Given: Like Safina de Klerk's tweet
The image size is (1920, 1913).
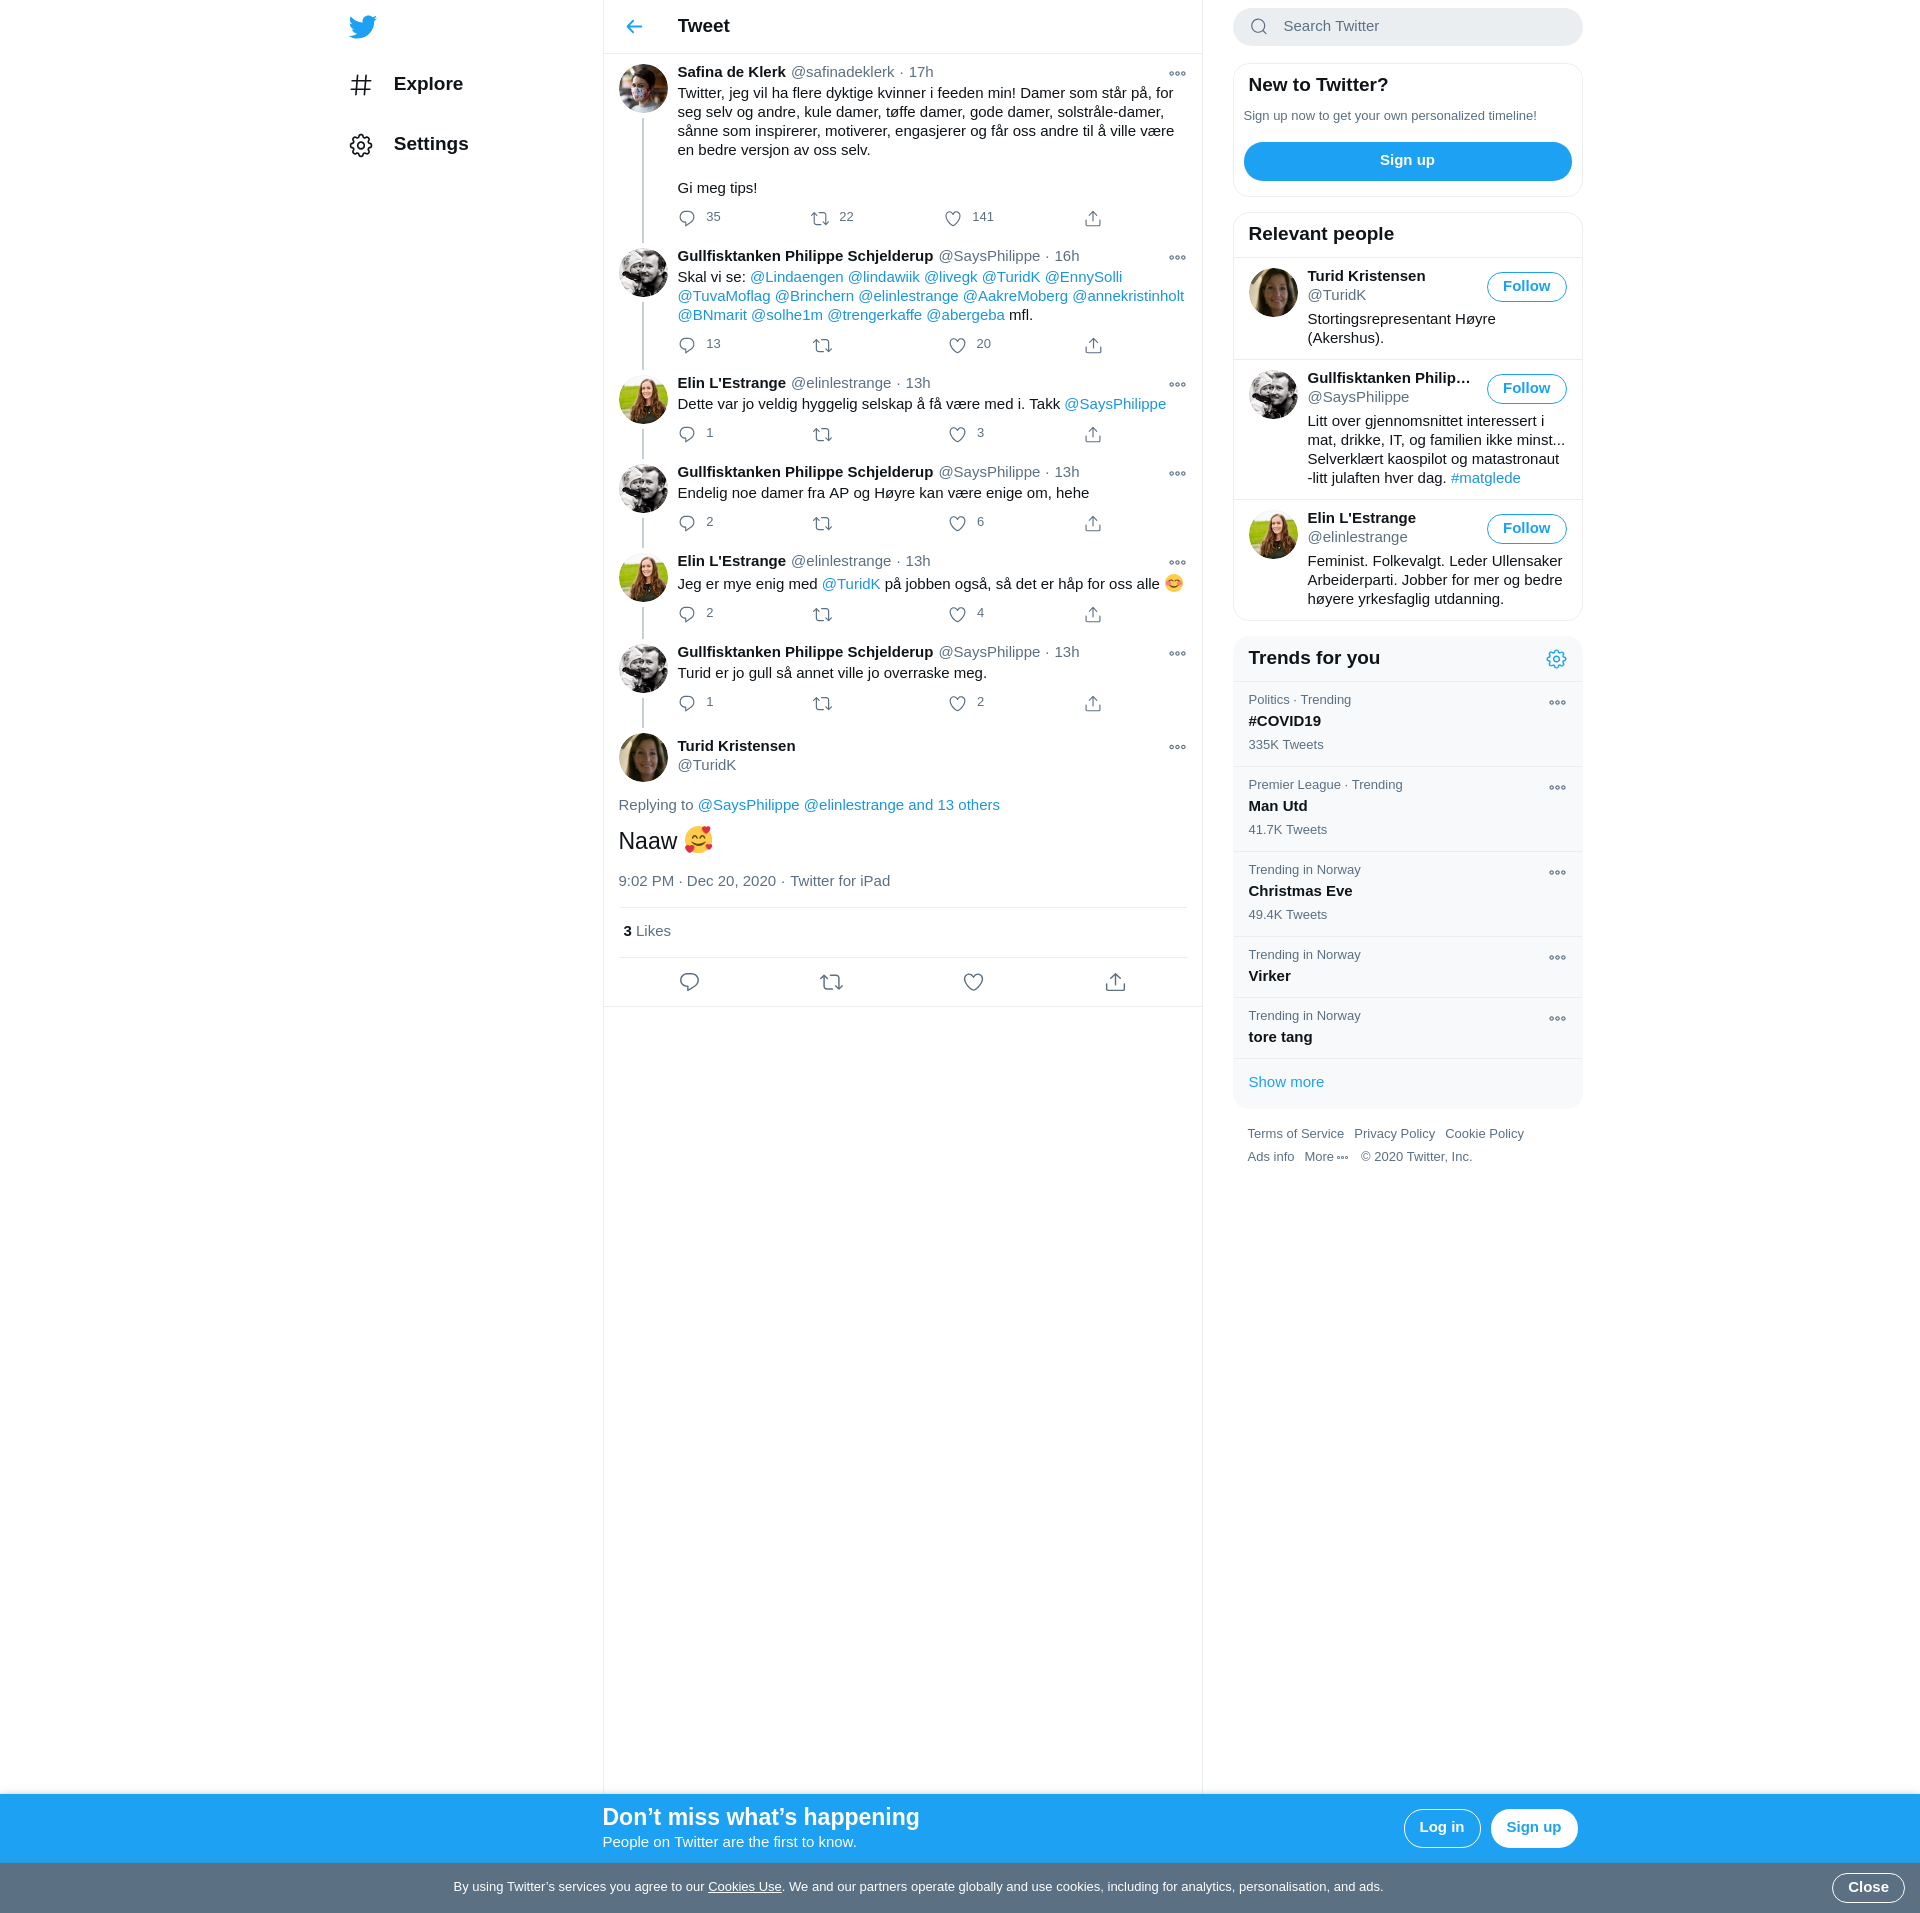Looking at the screenshot, I should click(x=953, y=218).
